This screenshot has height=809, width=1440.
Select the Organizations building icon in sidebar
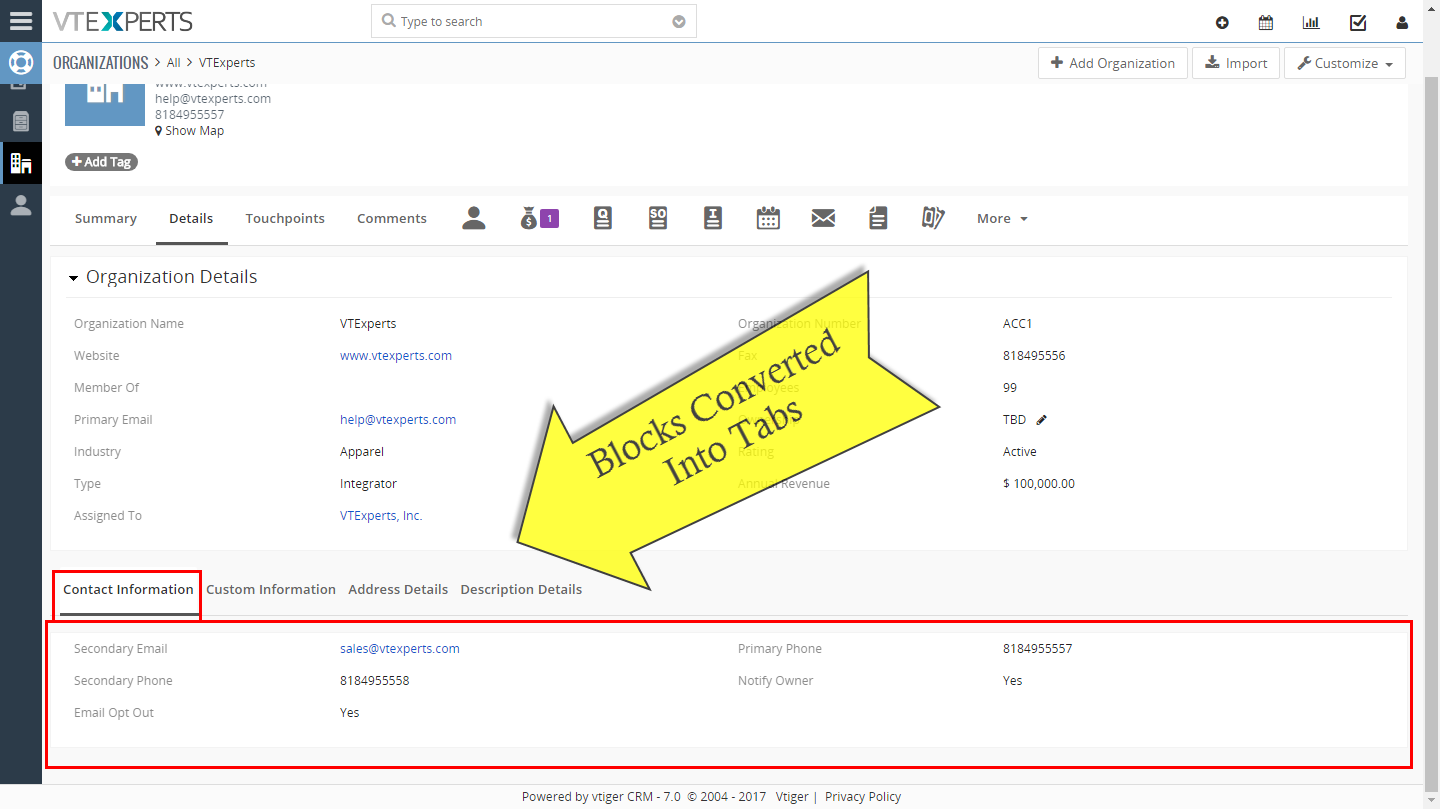(x=20, y=163)
